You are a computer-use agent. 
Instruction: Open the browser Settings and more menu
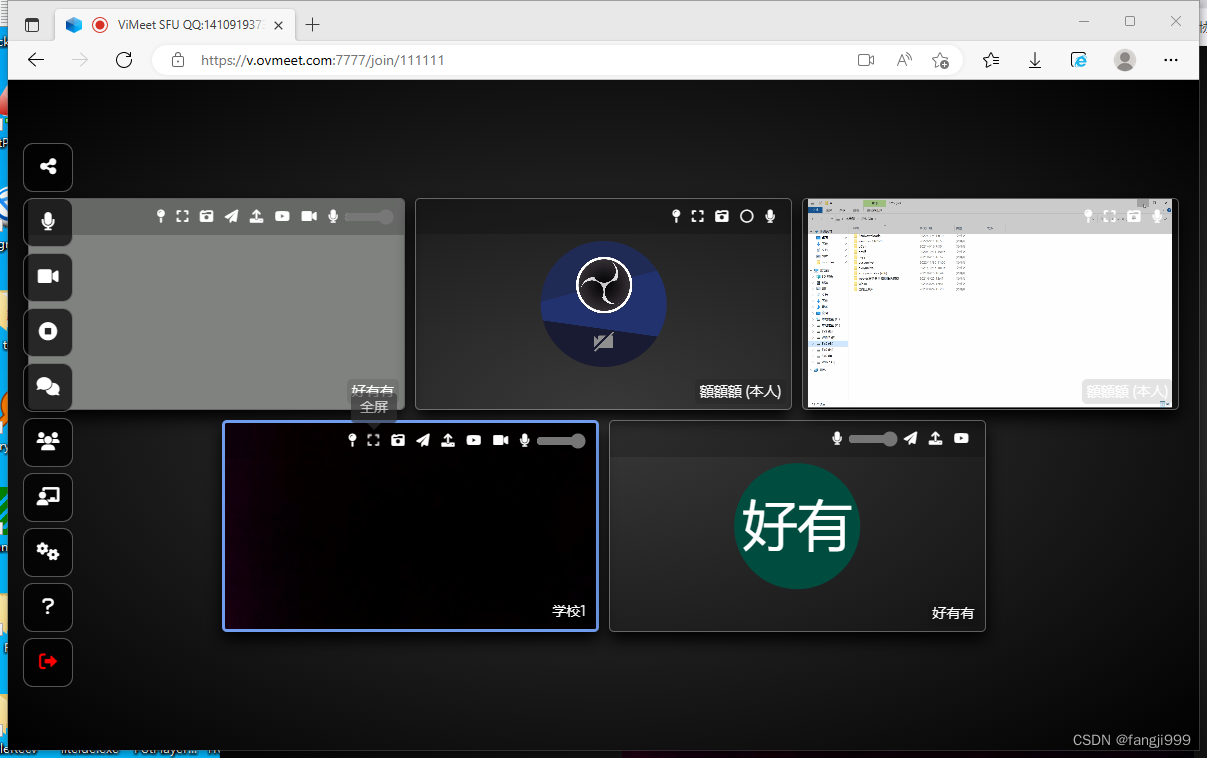point(1170,60)
